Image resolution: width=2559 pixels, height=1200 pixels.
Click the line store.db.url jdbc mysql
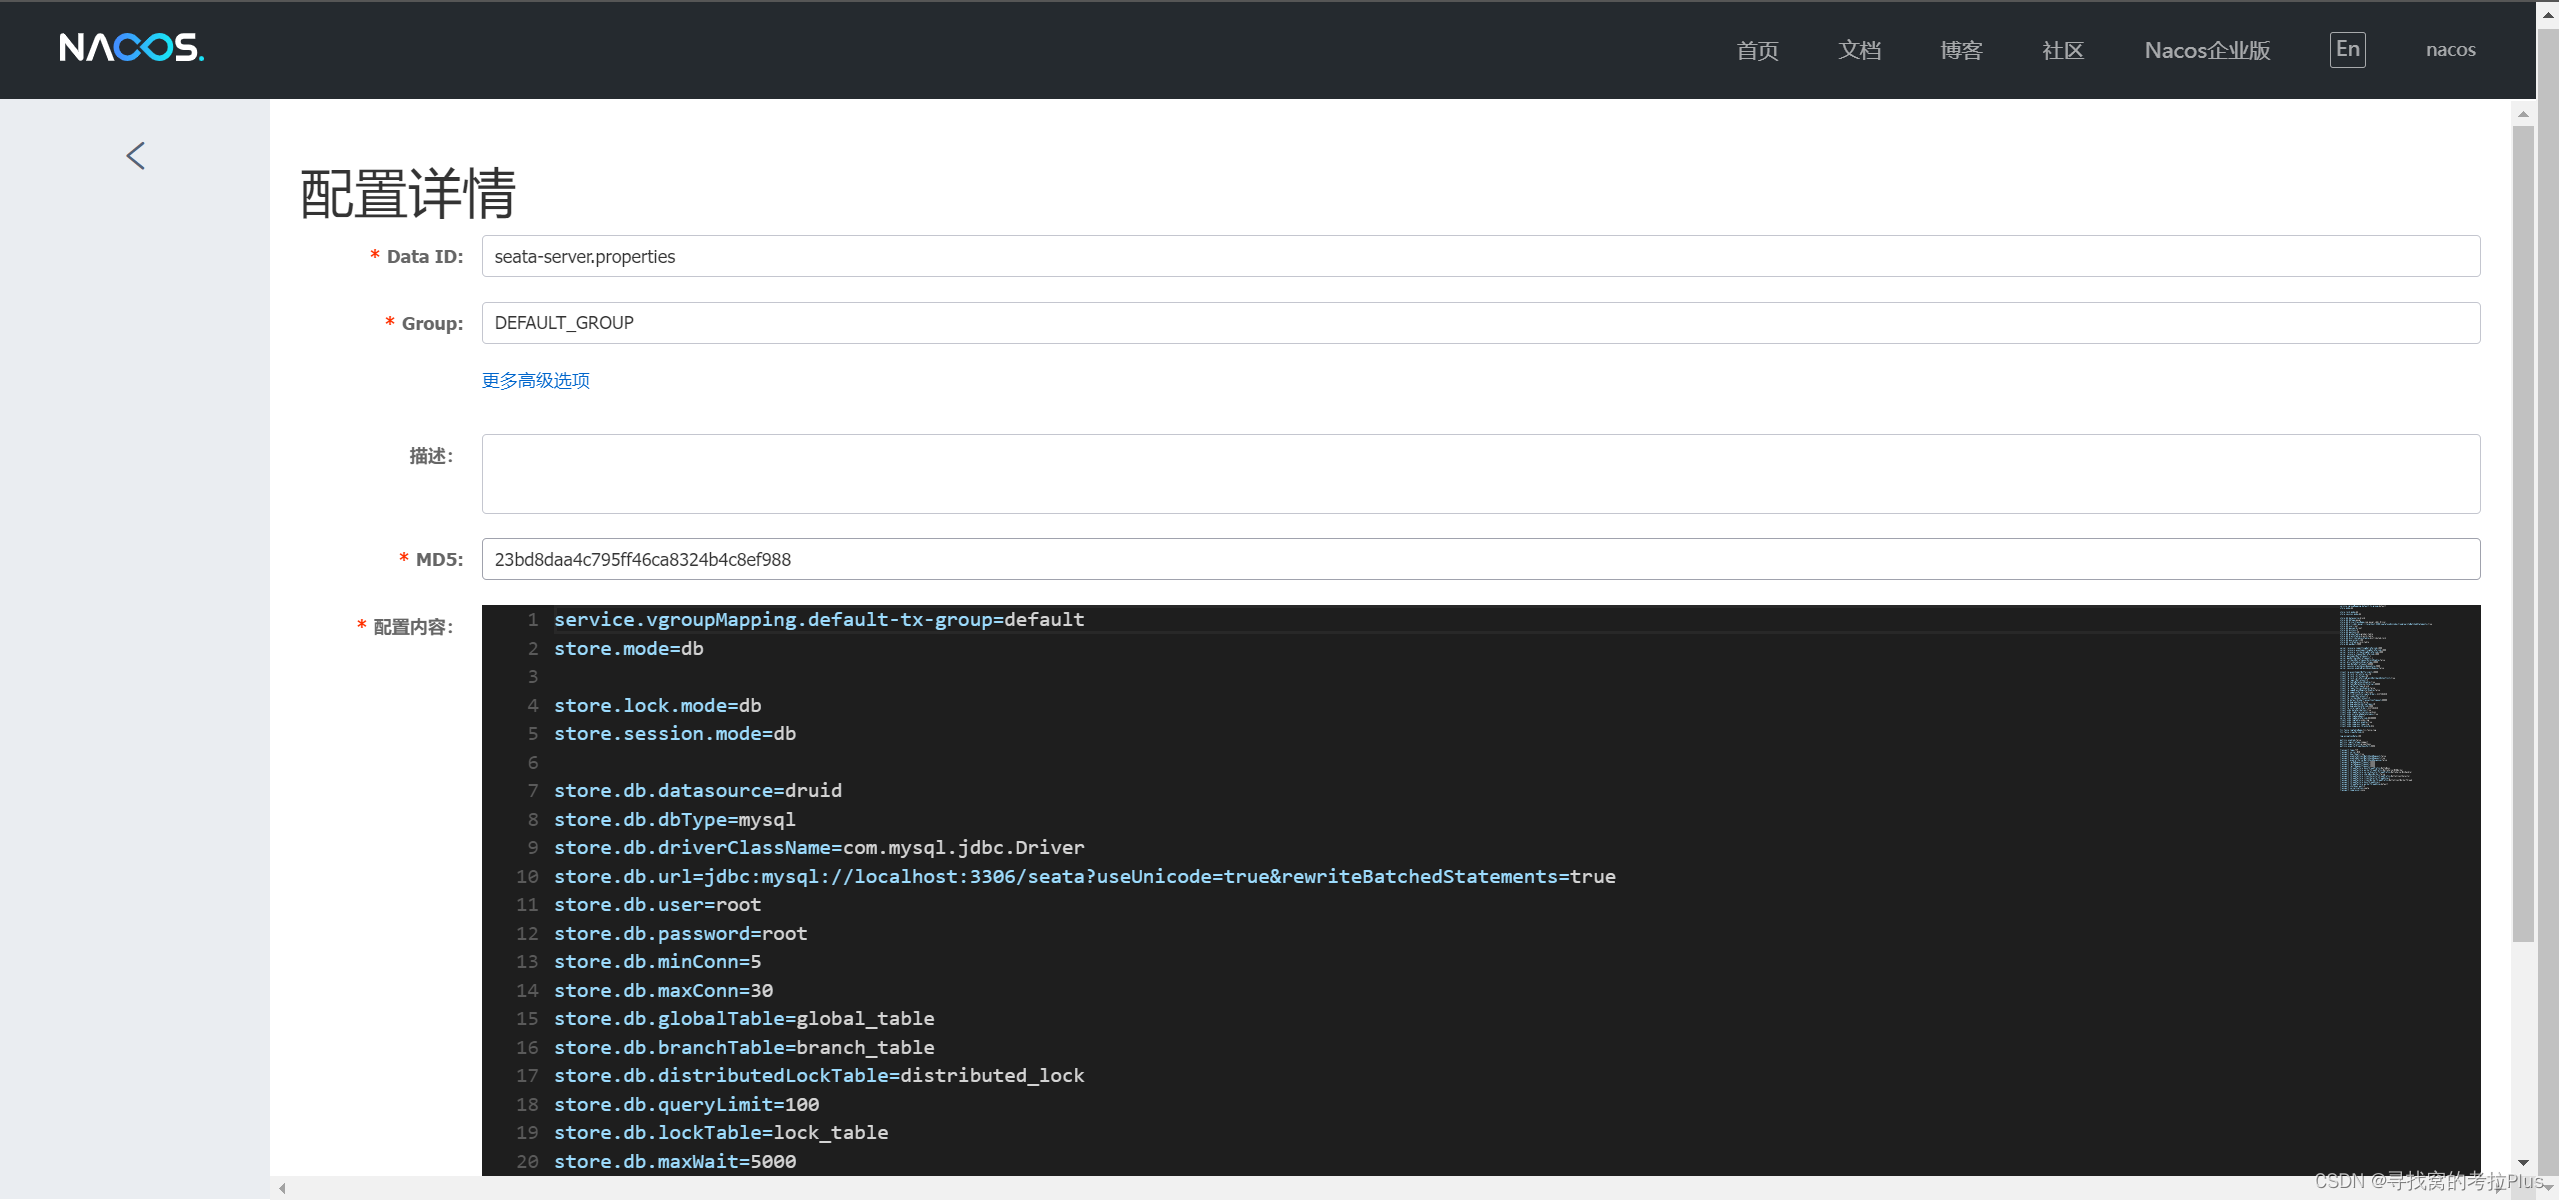tap(1085, 876)
